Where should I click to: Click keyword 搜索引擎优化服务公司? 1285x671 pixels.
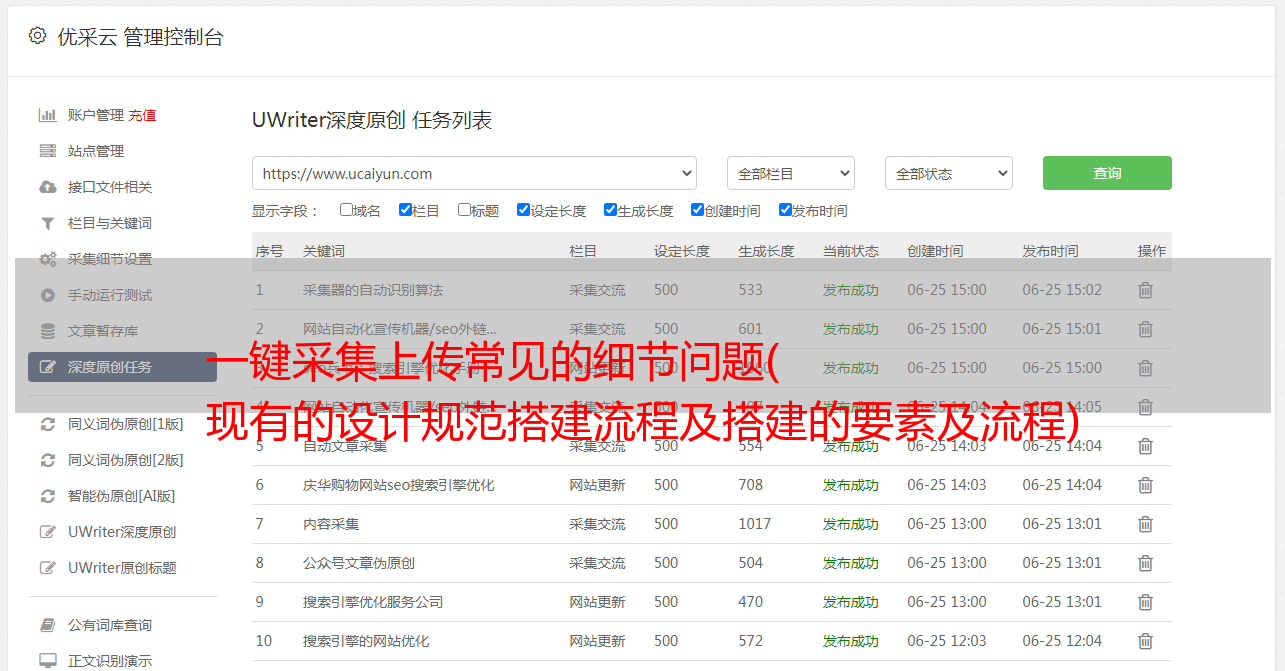click(x=373, y=602)
